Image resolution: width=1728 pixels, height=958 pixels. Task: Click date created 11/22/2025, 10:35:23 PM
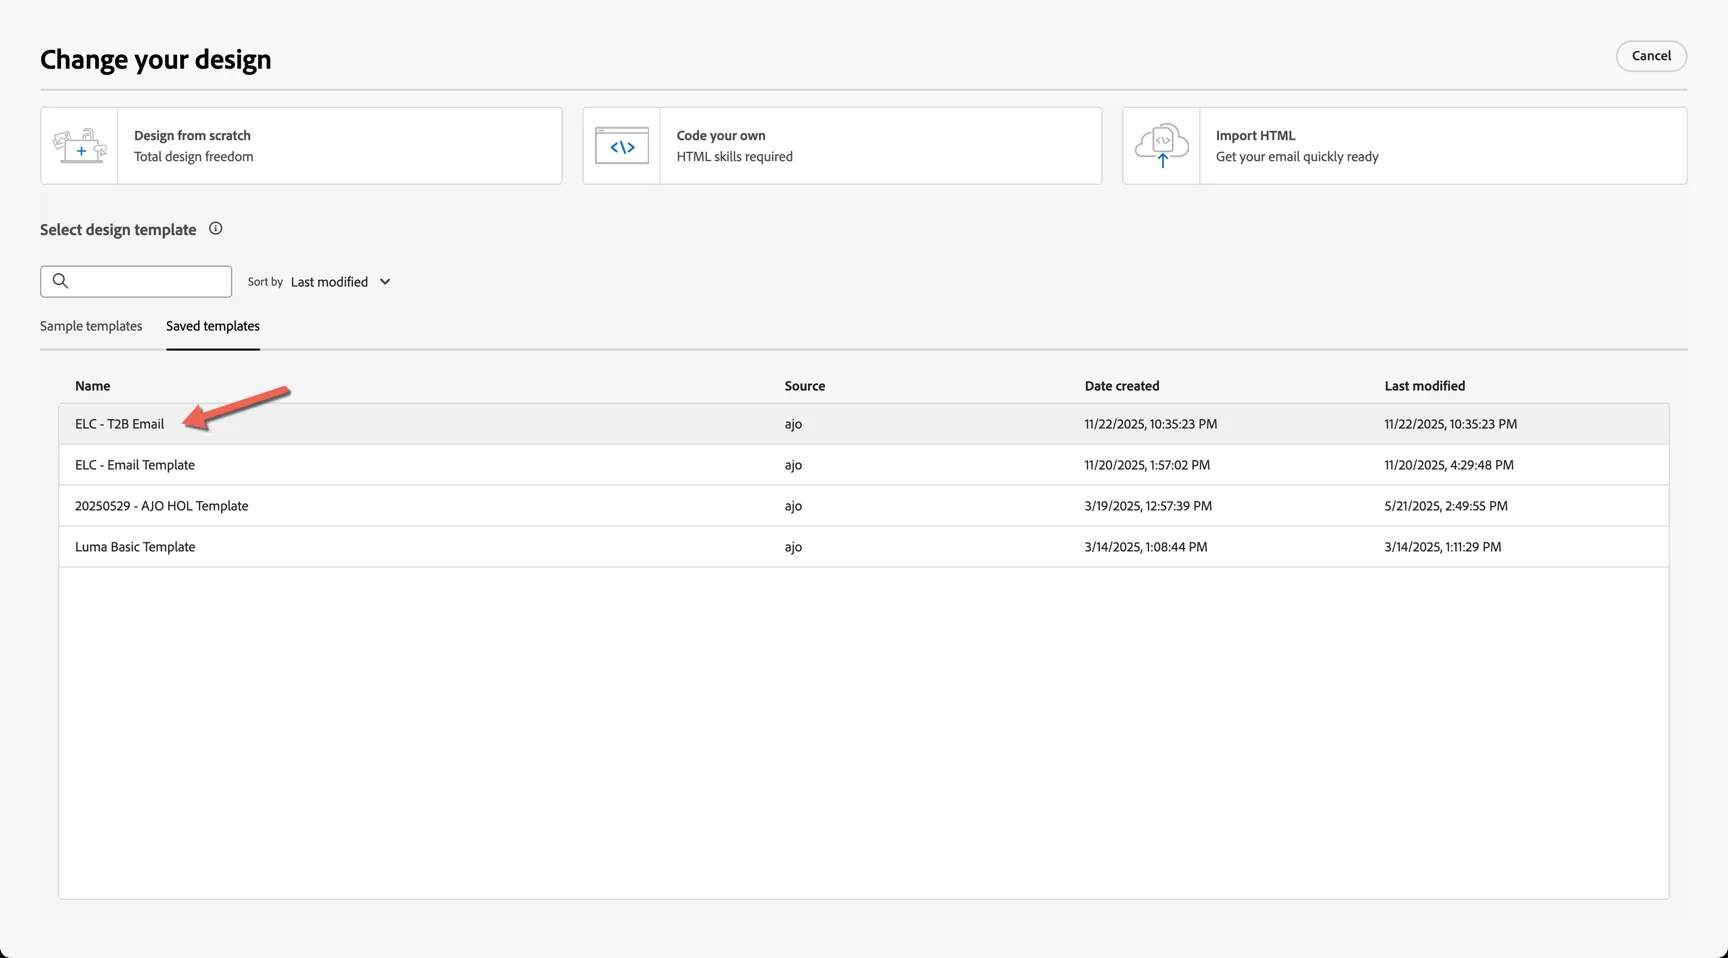1151,424
